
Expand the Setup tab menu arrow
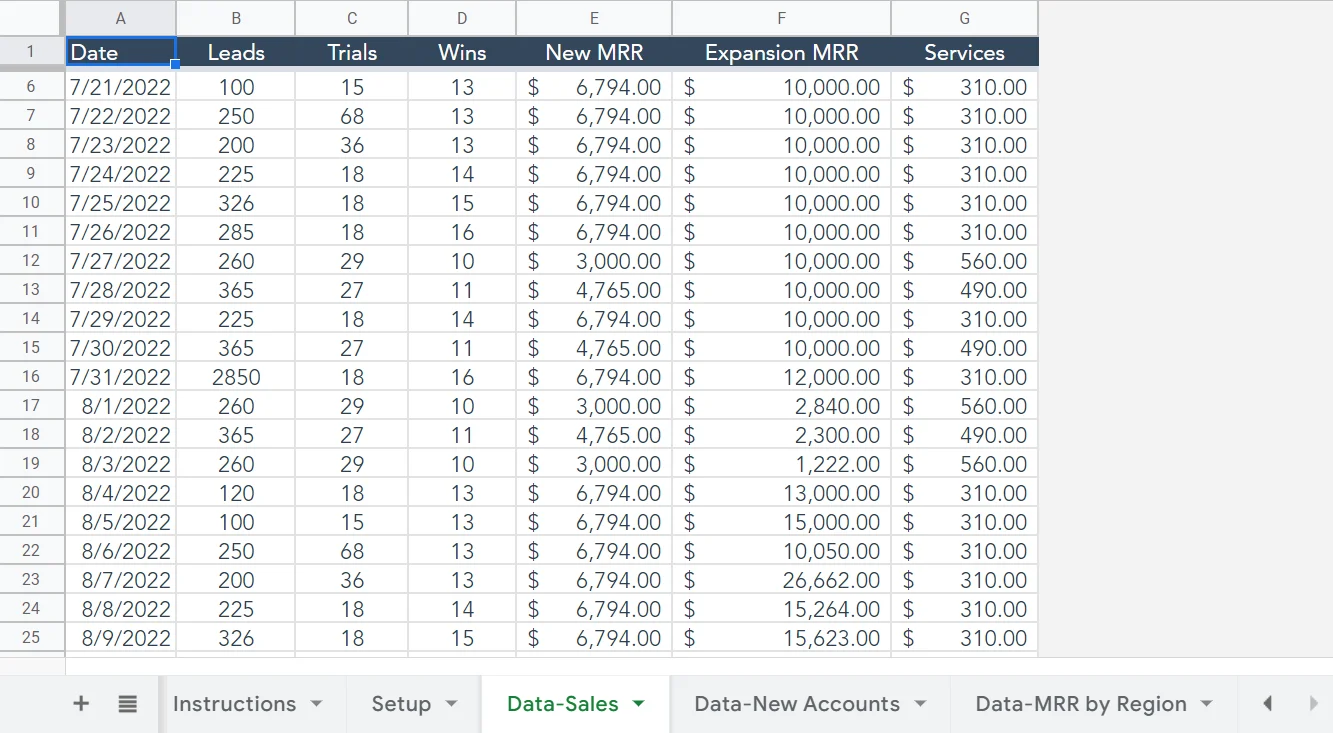point(451,704)
